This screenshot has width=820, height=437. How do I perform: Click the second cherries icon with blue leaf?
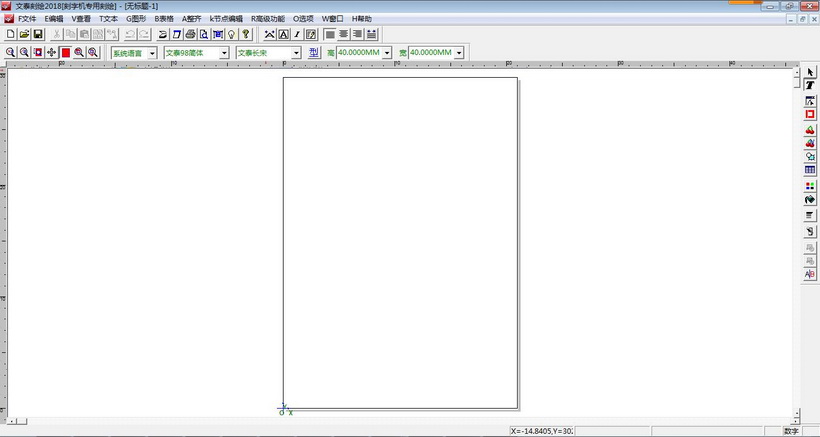[810, 143]
